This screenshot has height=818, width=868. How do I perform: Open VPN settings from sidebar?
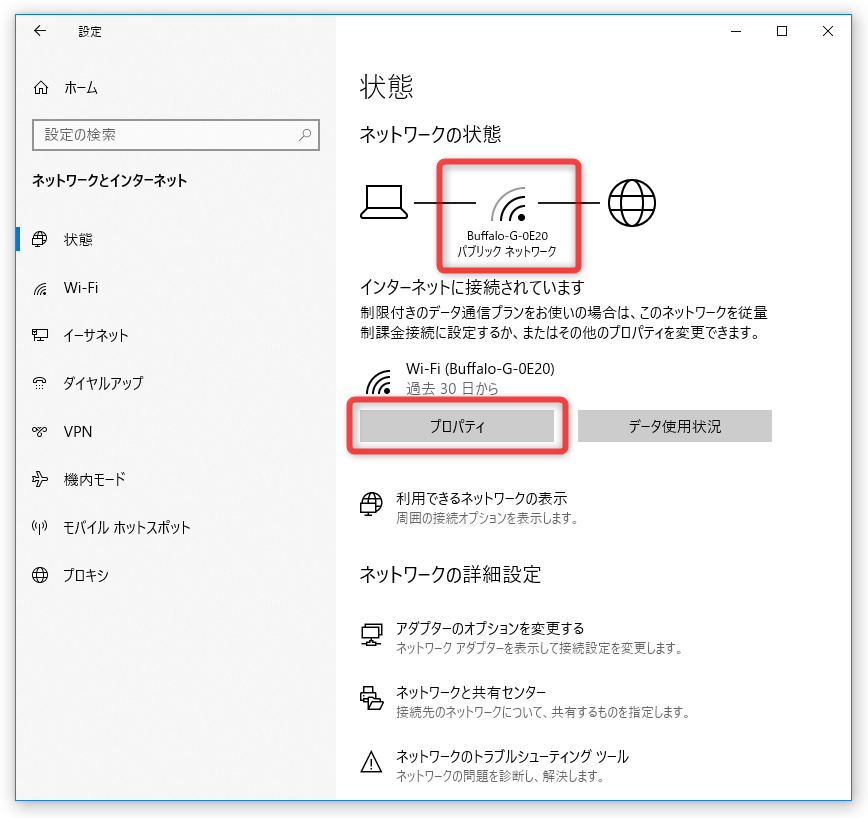[78, 432]
